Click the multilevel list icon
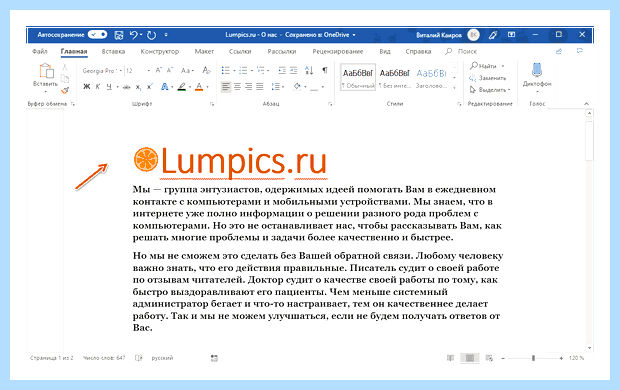The width and height of the screenshot is (620, 390). click(x=261, y=71)
